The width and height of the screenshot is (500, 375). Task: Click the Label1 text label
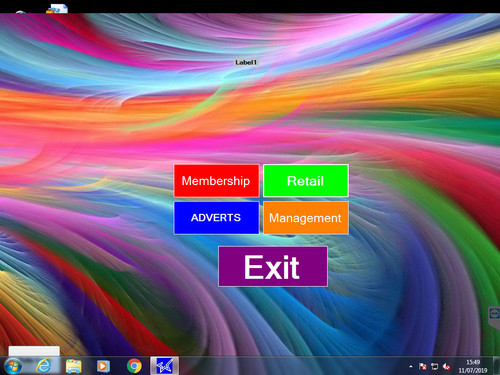246,62
